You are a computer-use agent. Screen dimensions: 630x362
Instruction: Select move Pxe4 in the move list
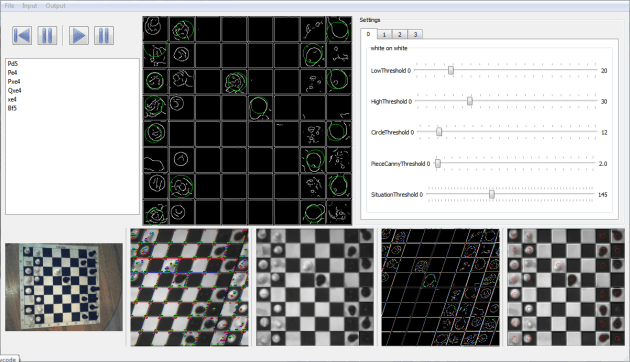click(14, 82)
